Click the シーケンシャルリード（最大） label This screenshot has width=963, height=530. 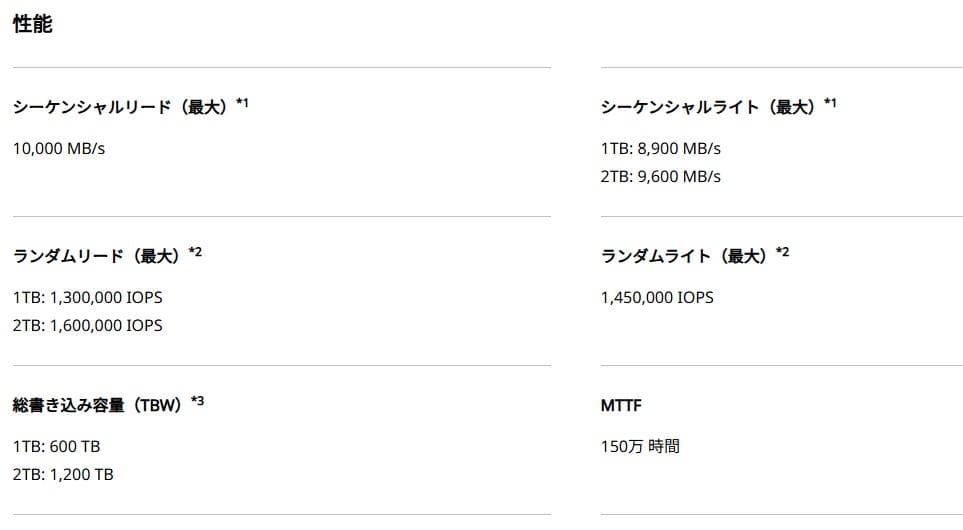tap(122, 107)
